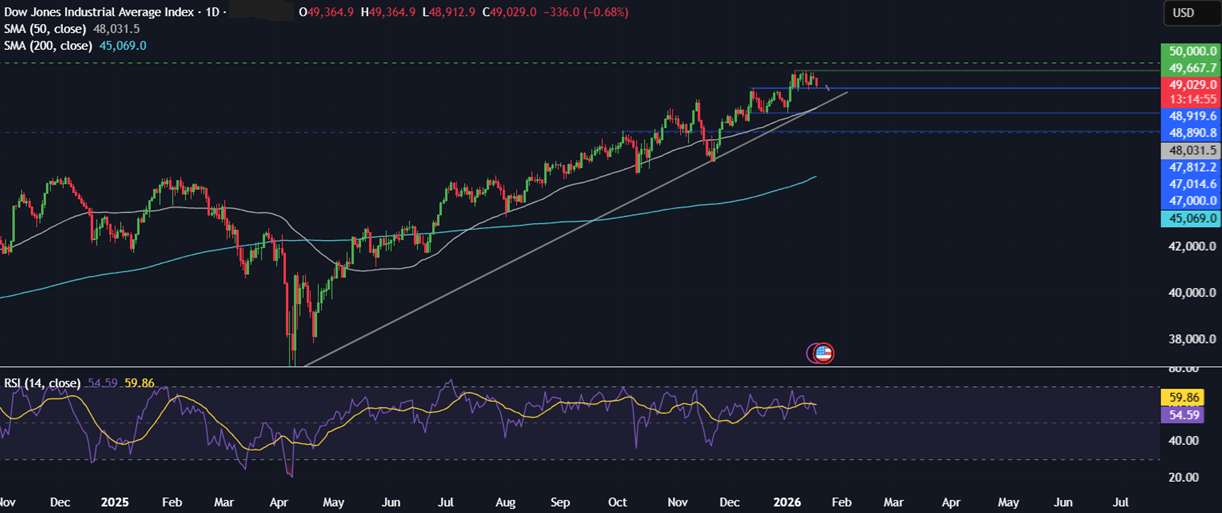Click the green 50,000.0 price label

pyautogui.click(x=1190, y=51)
